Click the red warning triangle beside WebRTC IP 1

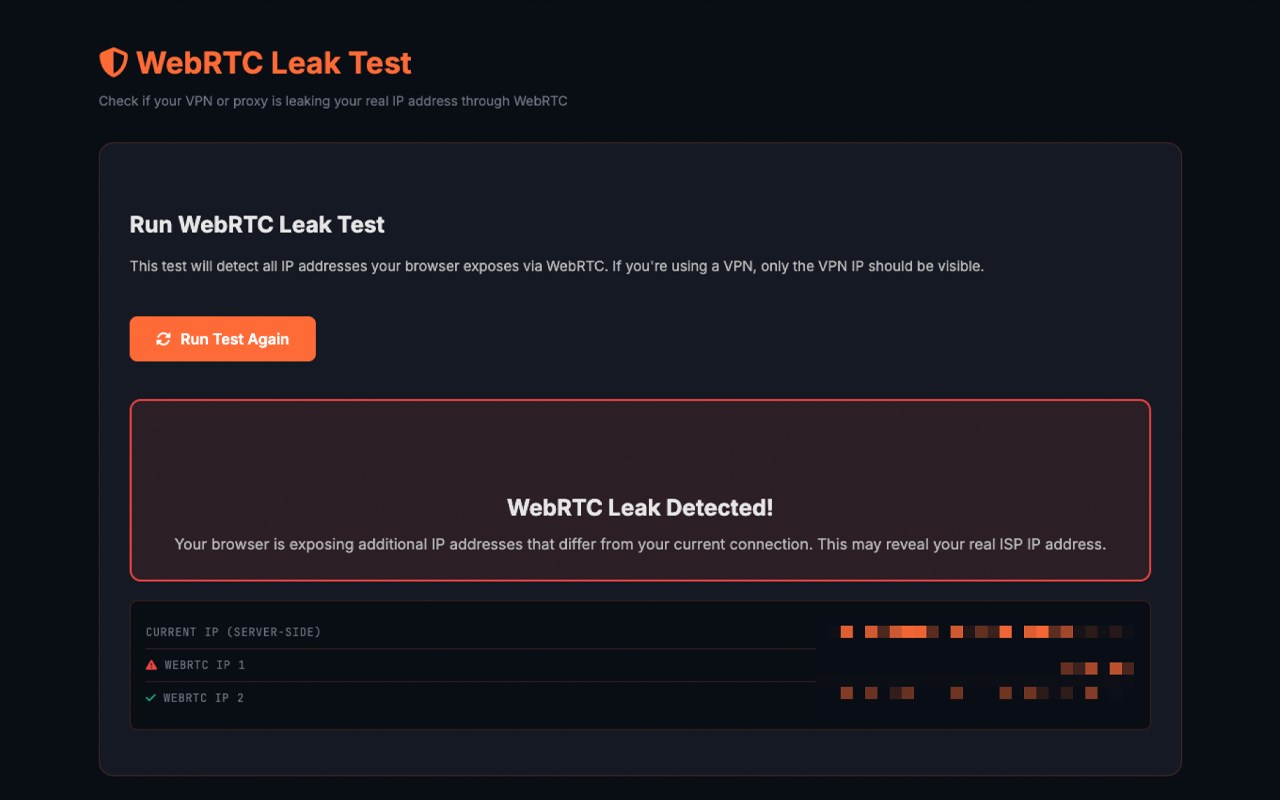152,665
